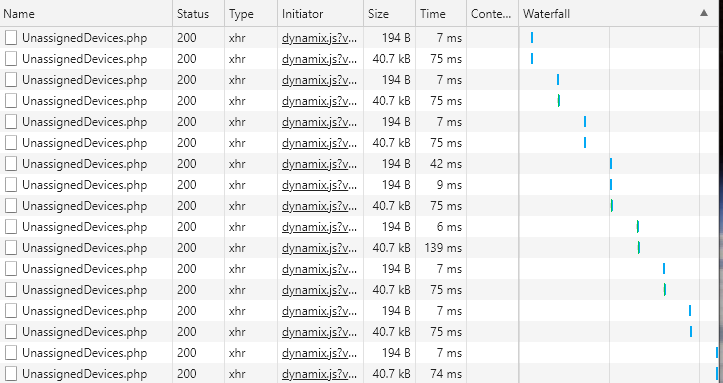Click the xhr type in the 74 ms row
The image size is (723, 383).
point(237,374)
